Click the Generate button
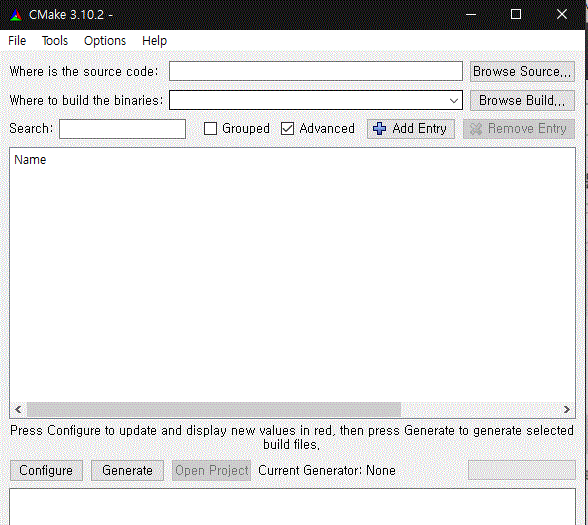Image resolution: width=588 pixels, height=525 pixels. coord(128,471)
